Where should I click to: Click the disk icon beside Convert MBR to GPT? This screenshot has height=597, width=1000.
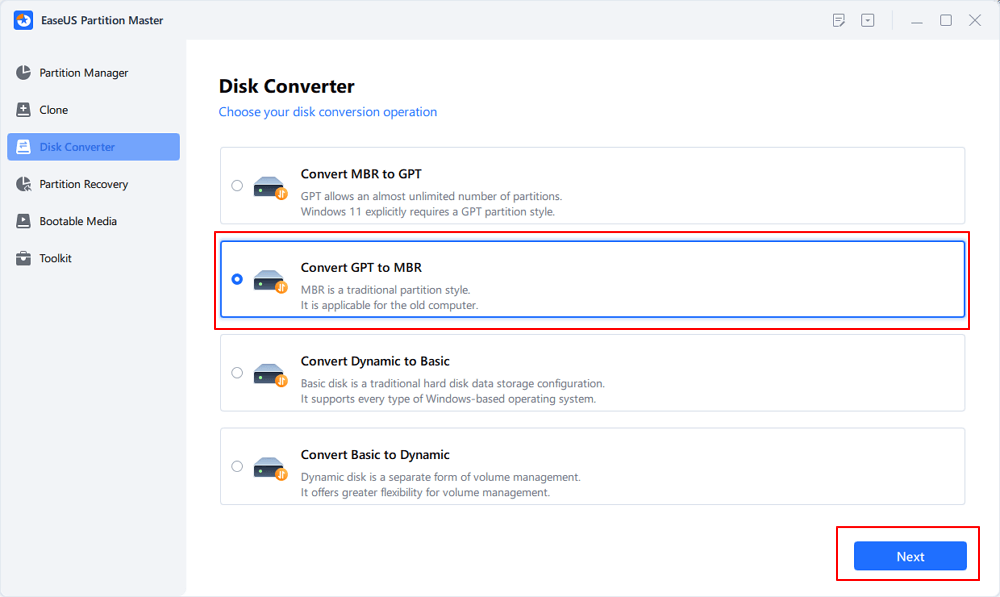[269, 186]
